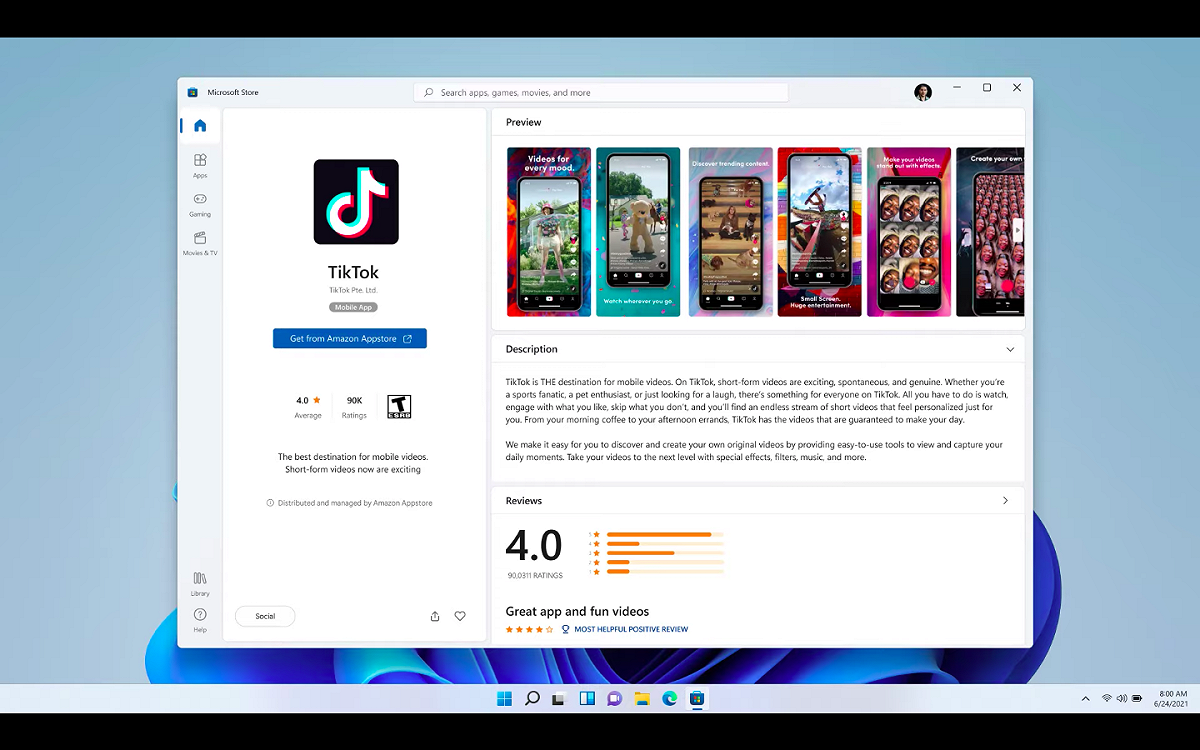The width and height of the screenshot is (1200, 750).
Task: Open Teams Chat on taskbar
Action: tap(615, 698)
